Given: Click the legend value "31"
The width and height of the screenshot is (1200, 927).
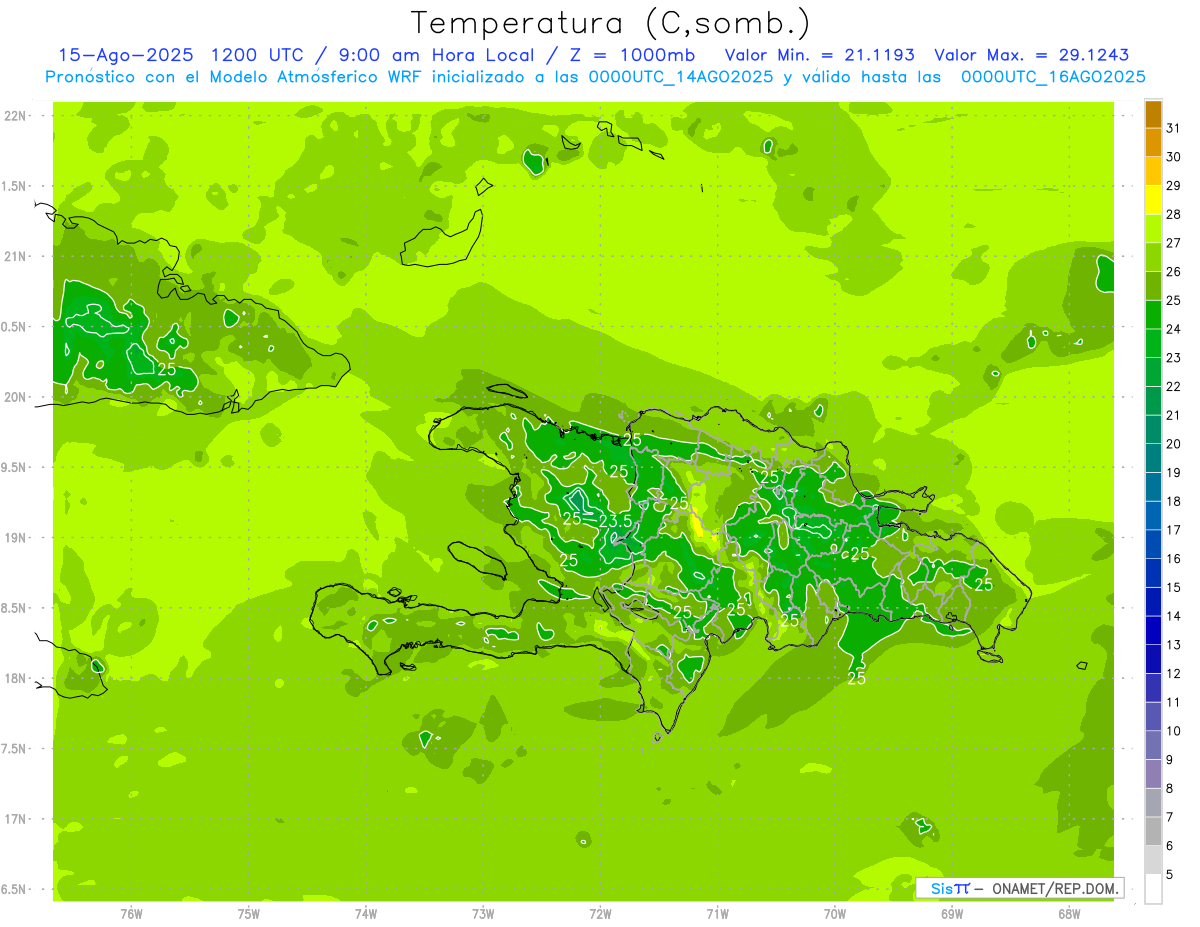Looking at the screenshot, I should [1173, 128].
